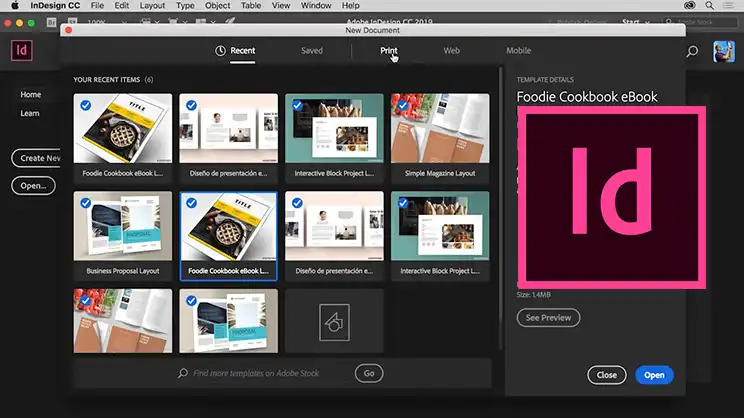Open the Window menu

tap(316, 6)
